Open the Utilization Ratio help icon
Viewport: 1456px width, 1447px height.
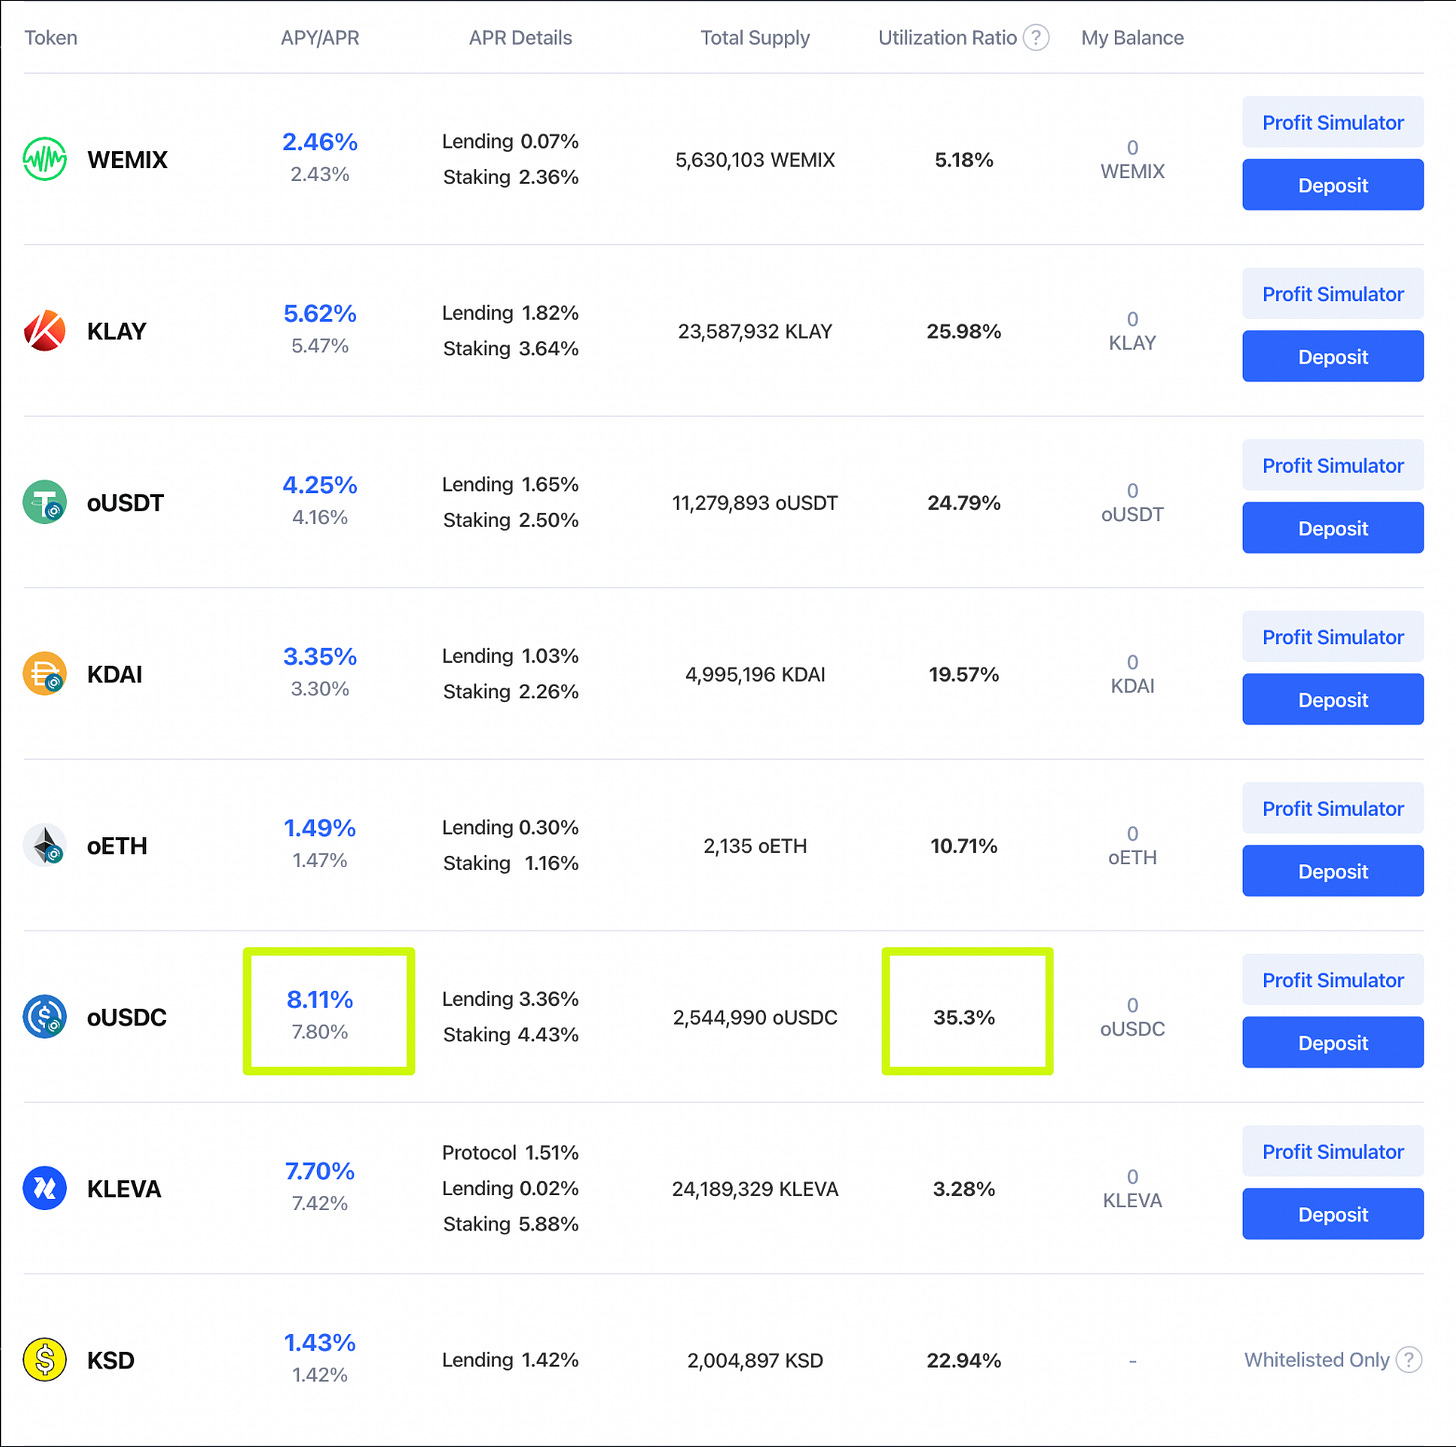coord(1036,38)
